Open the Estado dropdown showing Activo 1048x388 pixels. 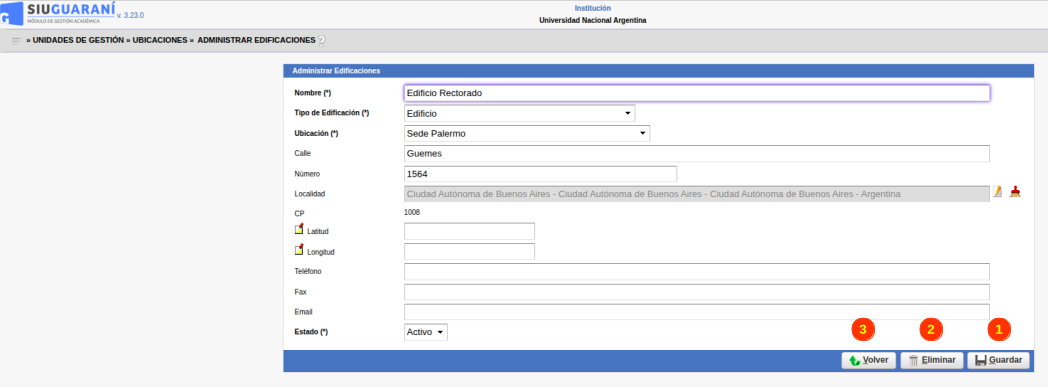[x=426, y=332]
